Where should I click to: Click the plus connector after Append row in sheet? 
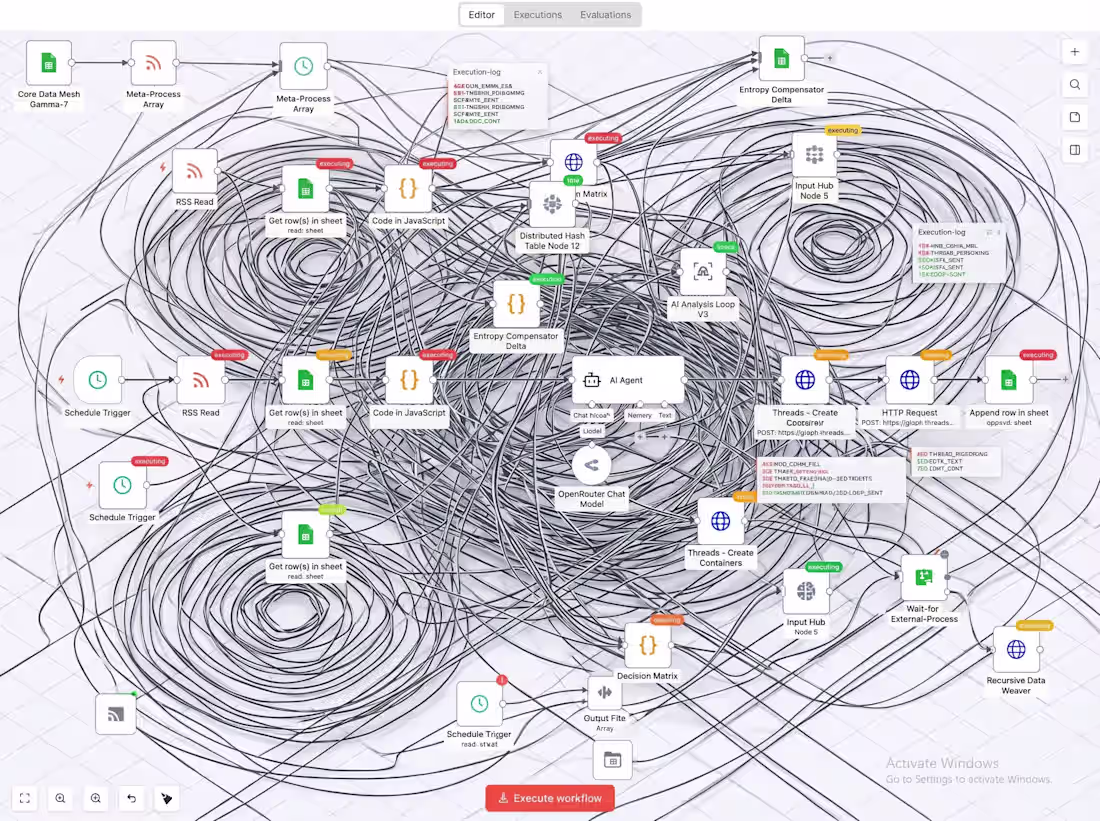(1065, 380)
